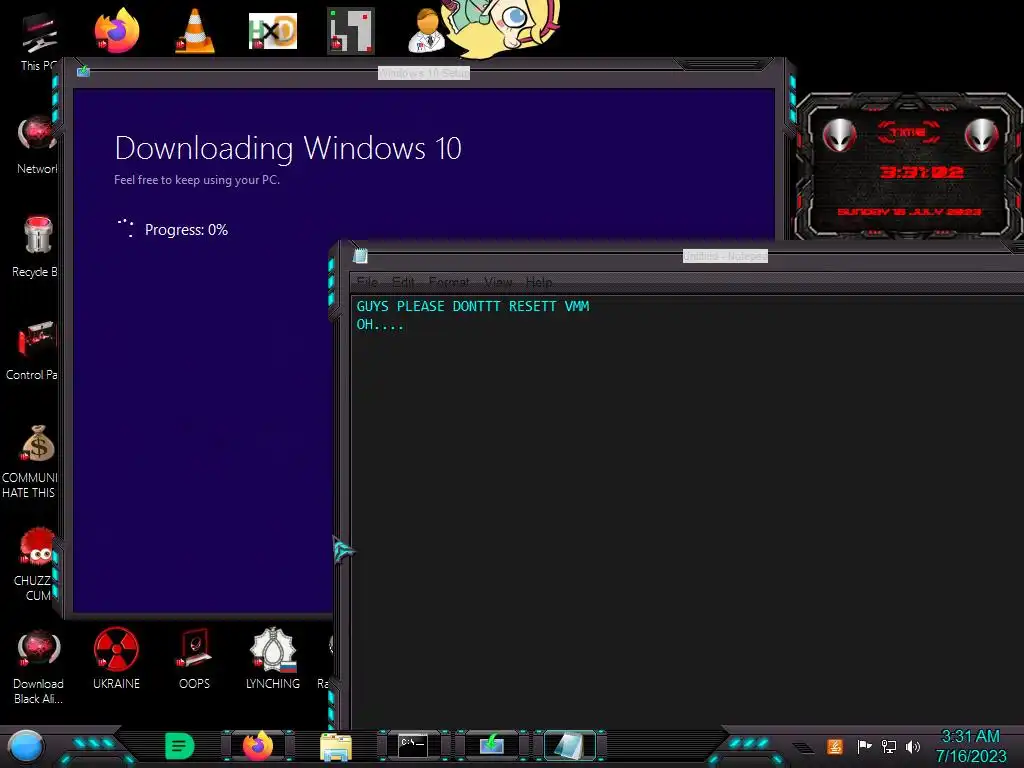Image resolution: width=1024 pixels, height=768 pixels.
Task: Open Notepad Format menu
Action: [x=449, y=282]
